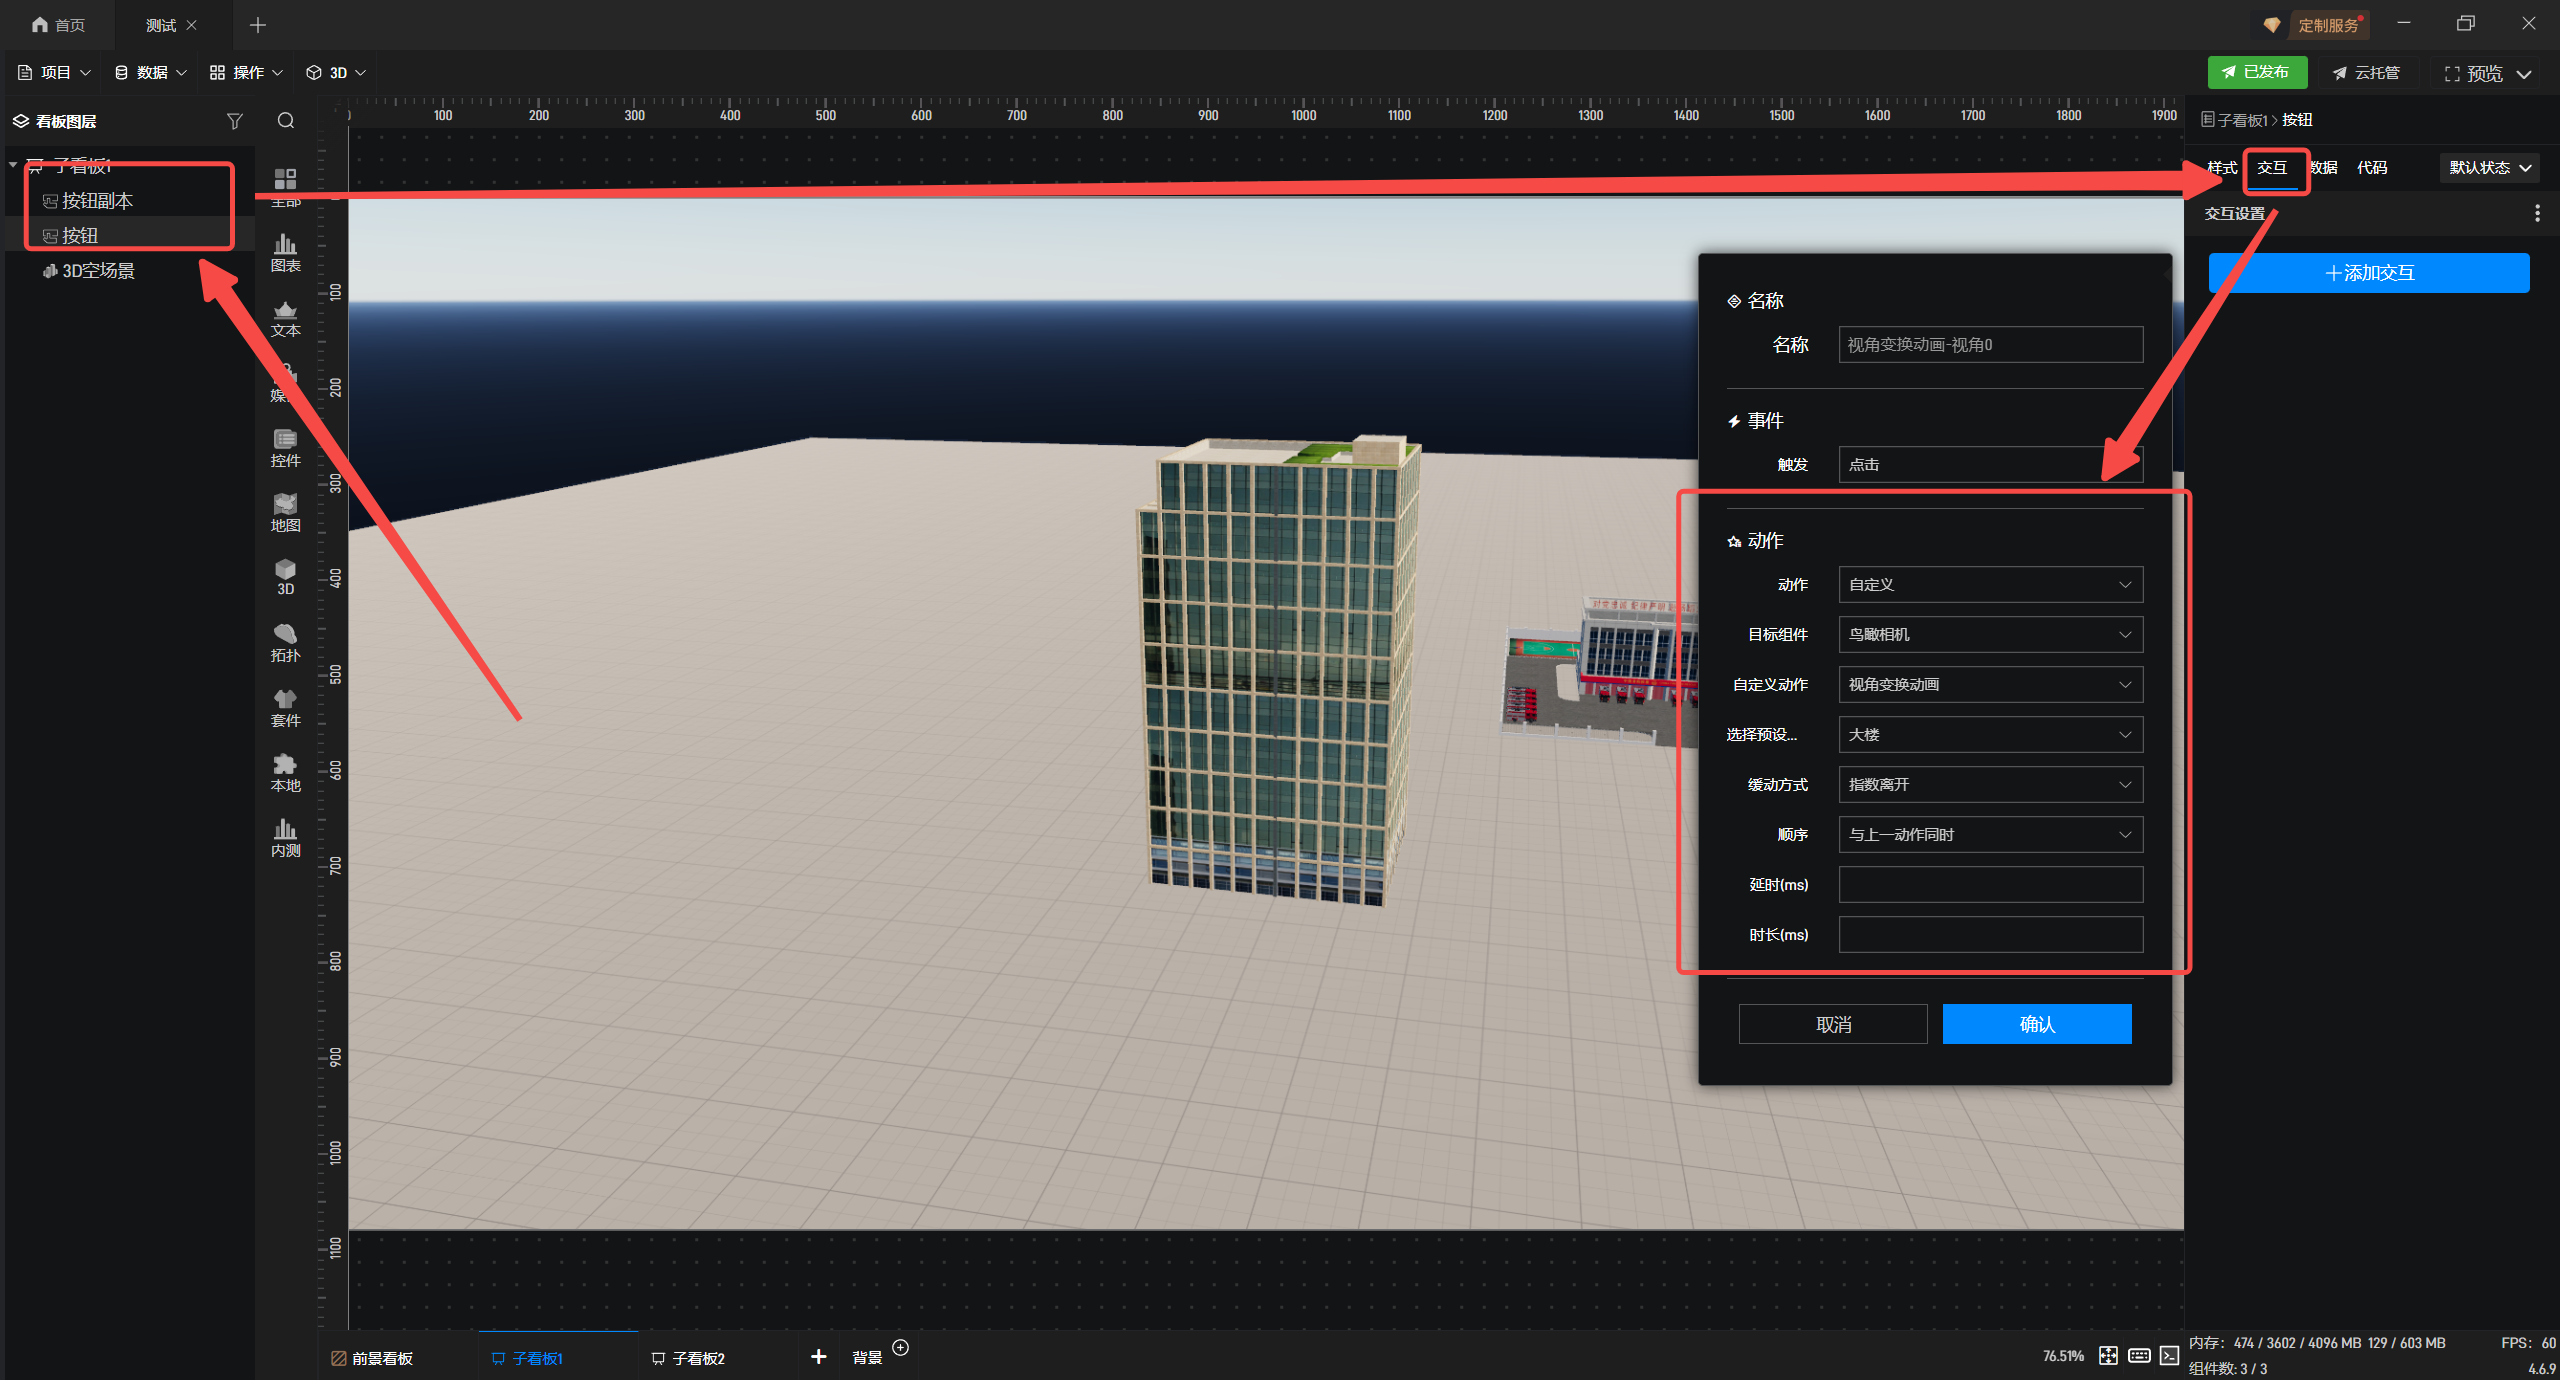This screenshot has width=2560, height=1380.
Task: Collapse the 子看板1 tree node
Action: point(13,164)
